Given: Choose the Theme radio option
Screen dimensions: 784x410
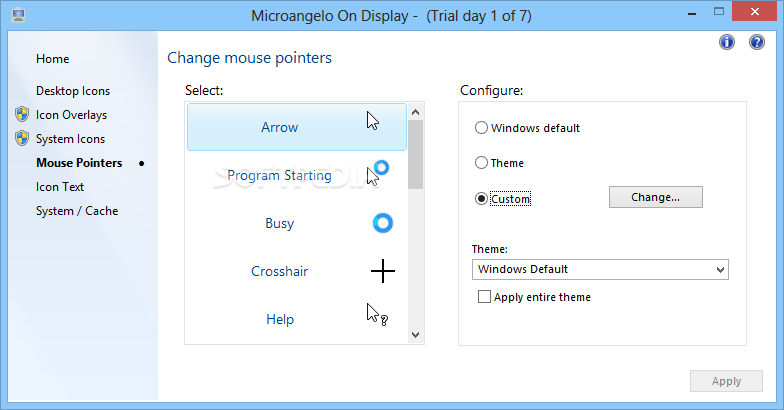Looking at the screenshot, I should pyautogui.click(x=482, y=163).
